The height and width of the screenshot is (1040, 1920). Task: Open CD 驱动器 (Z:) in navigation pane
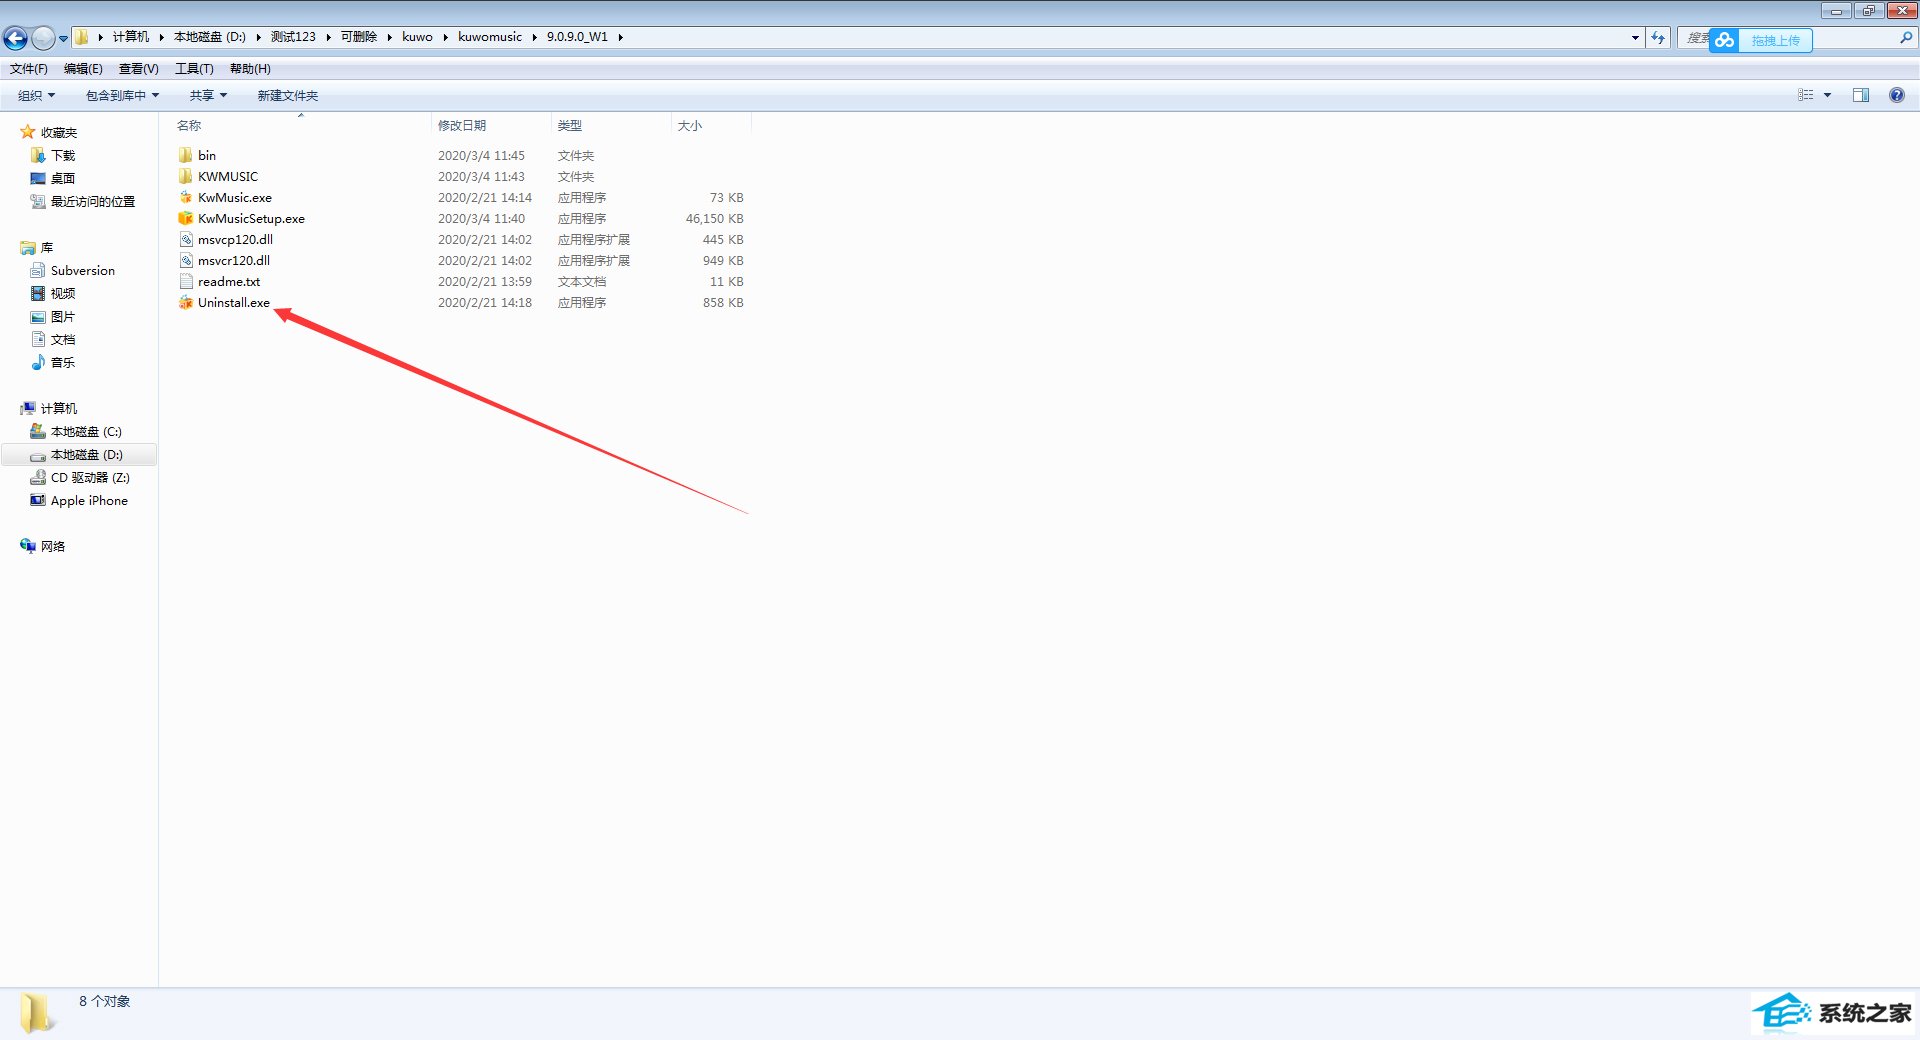[90, 477]
